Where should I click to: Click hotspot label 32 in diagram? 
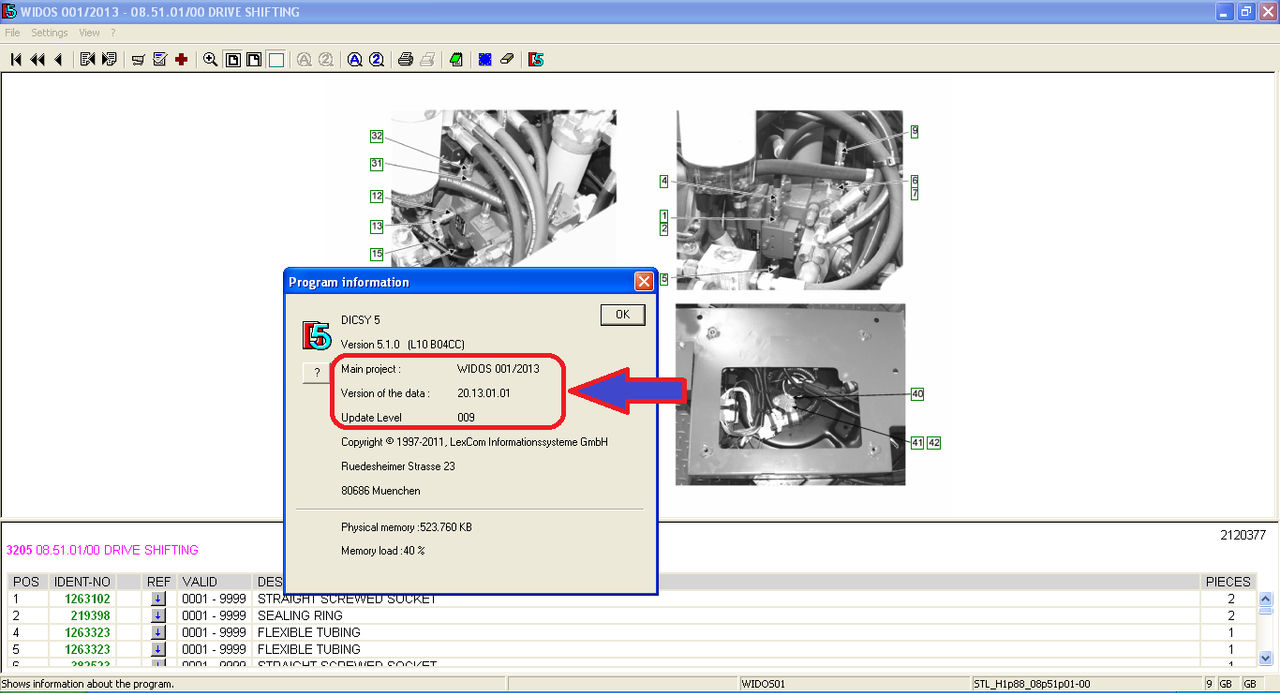tap(377, 136)
